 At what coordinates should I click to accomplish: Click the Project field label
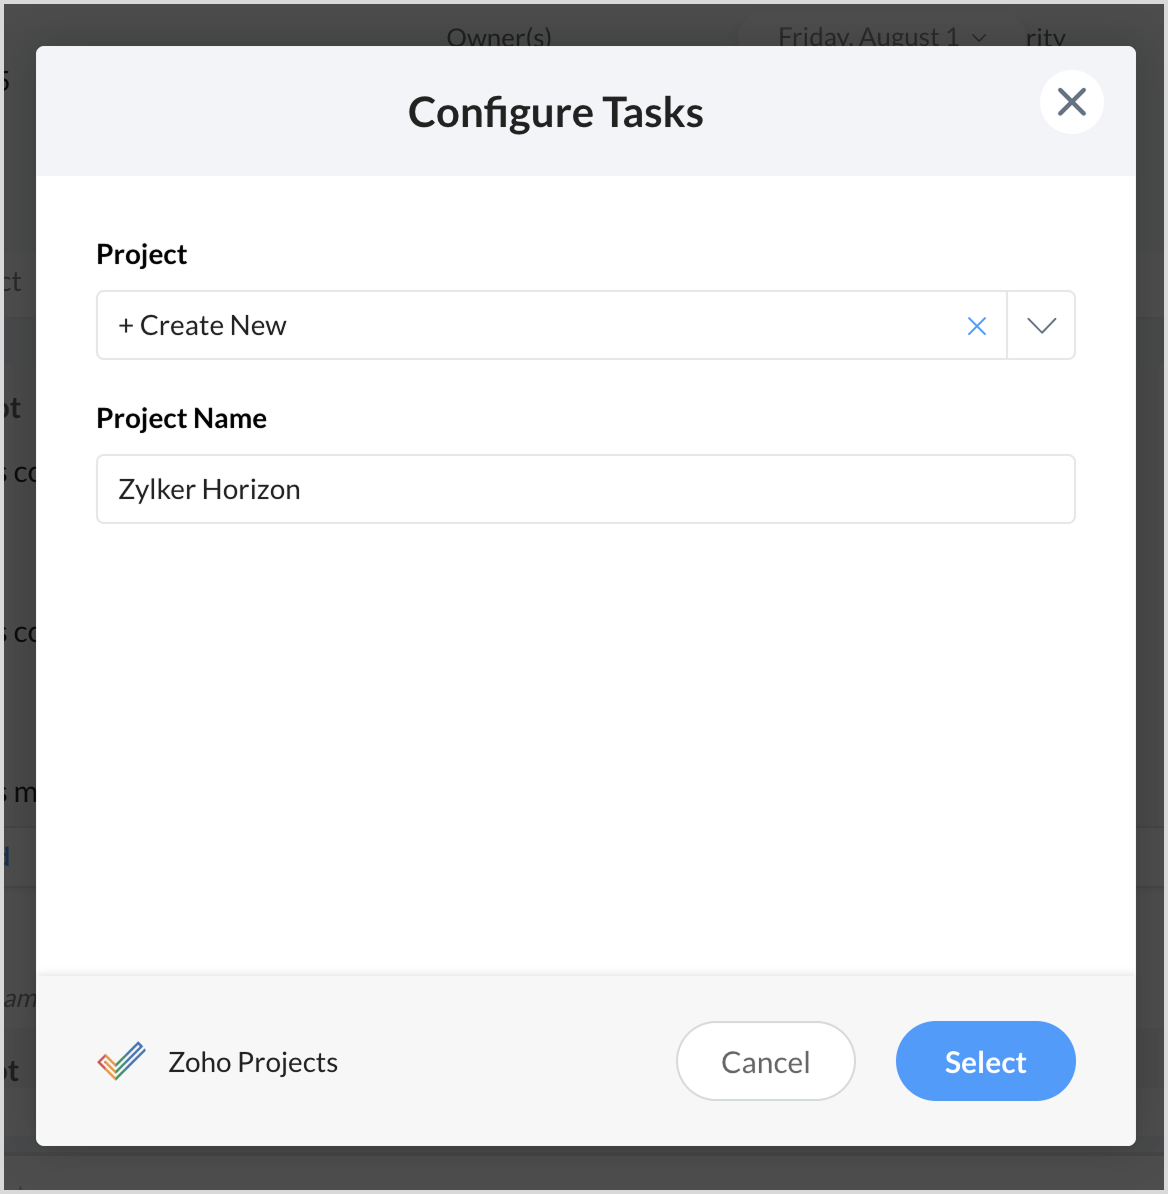[x=141, y=254]
